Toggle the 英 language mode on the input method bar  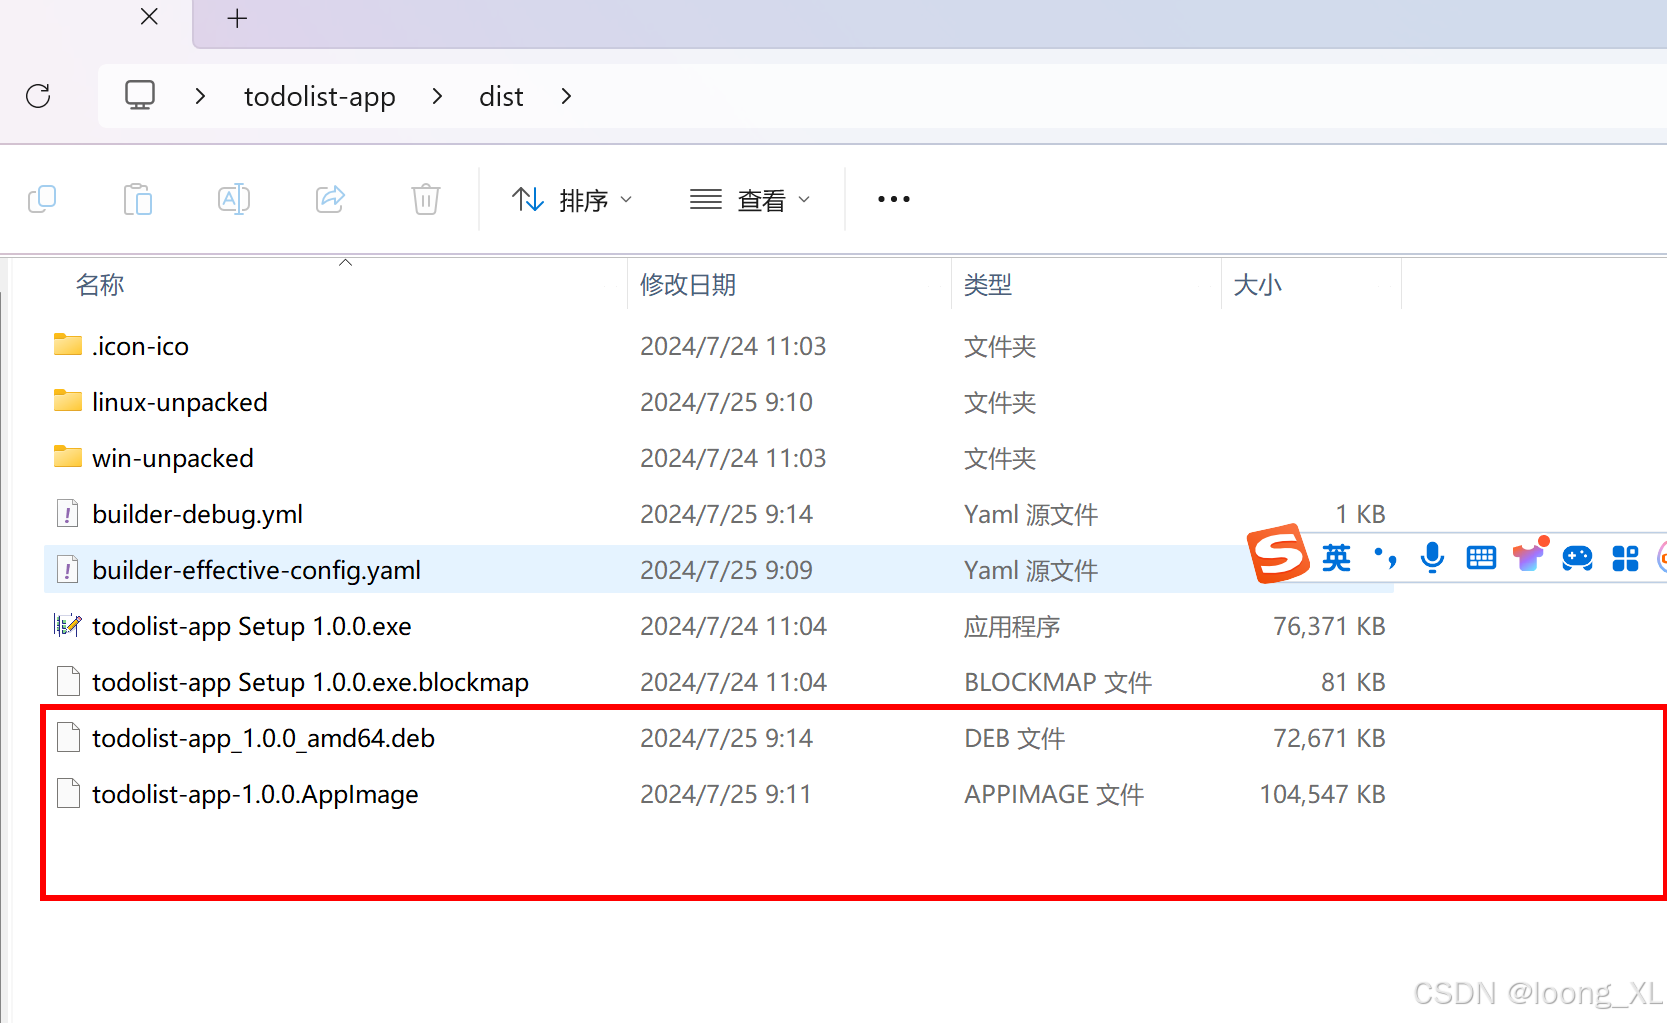(x=1336, y=557)
